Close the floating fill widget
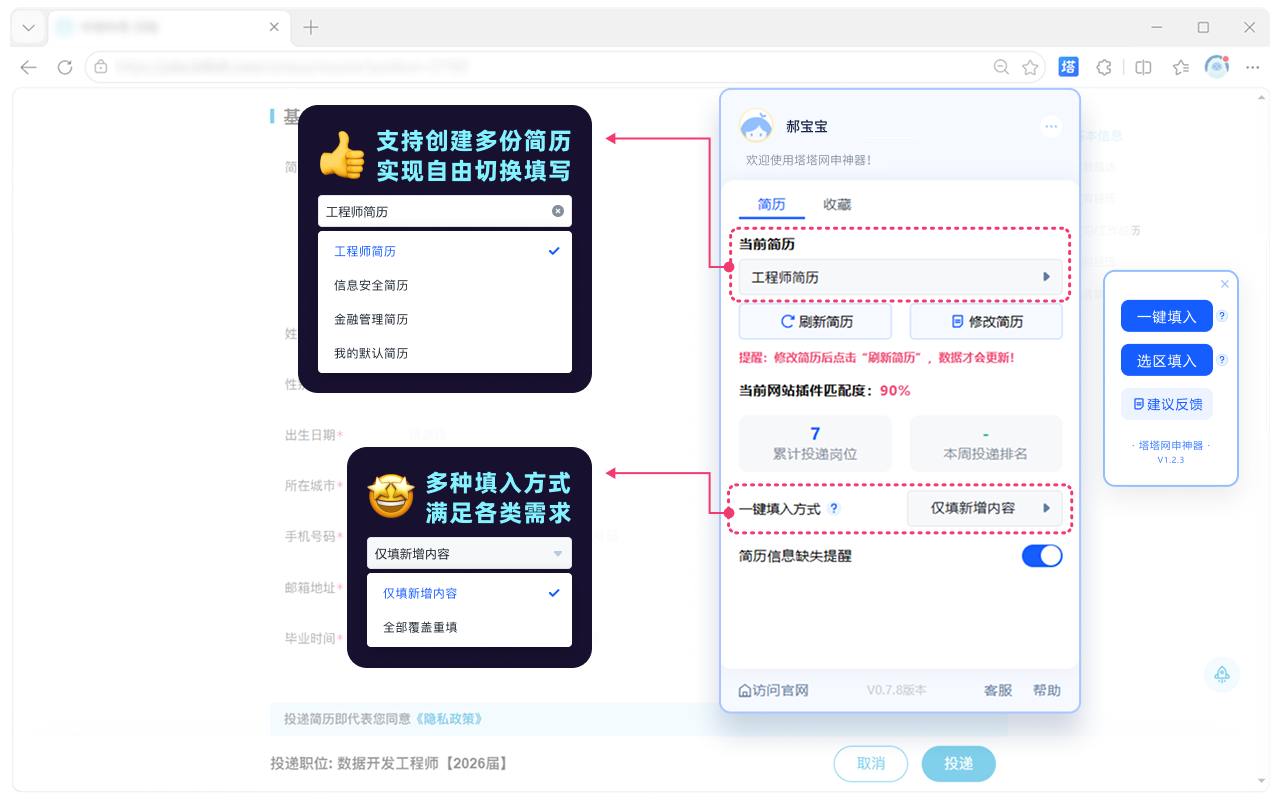 click(x=1225, y=284)
